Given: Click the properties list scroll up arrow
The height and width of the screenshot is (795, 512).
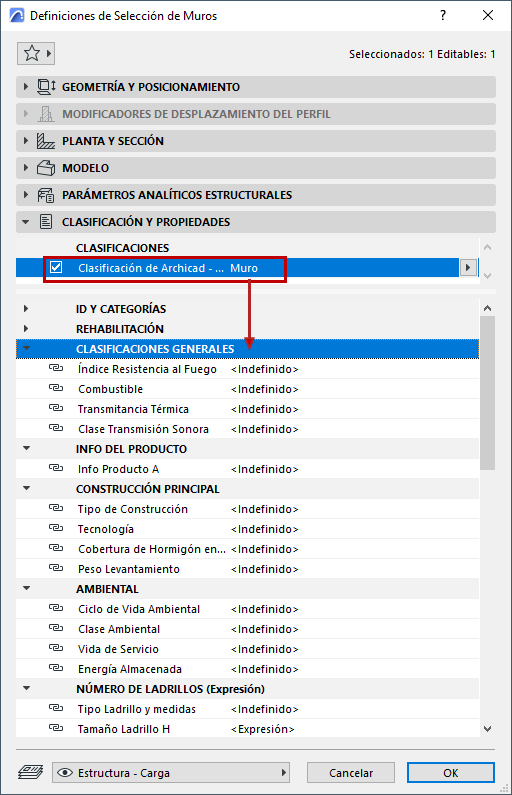Looking at the screenshot, I should click(x=487, y=308).
